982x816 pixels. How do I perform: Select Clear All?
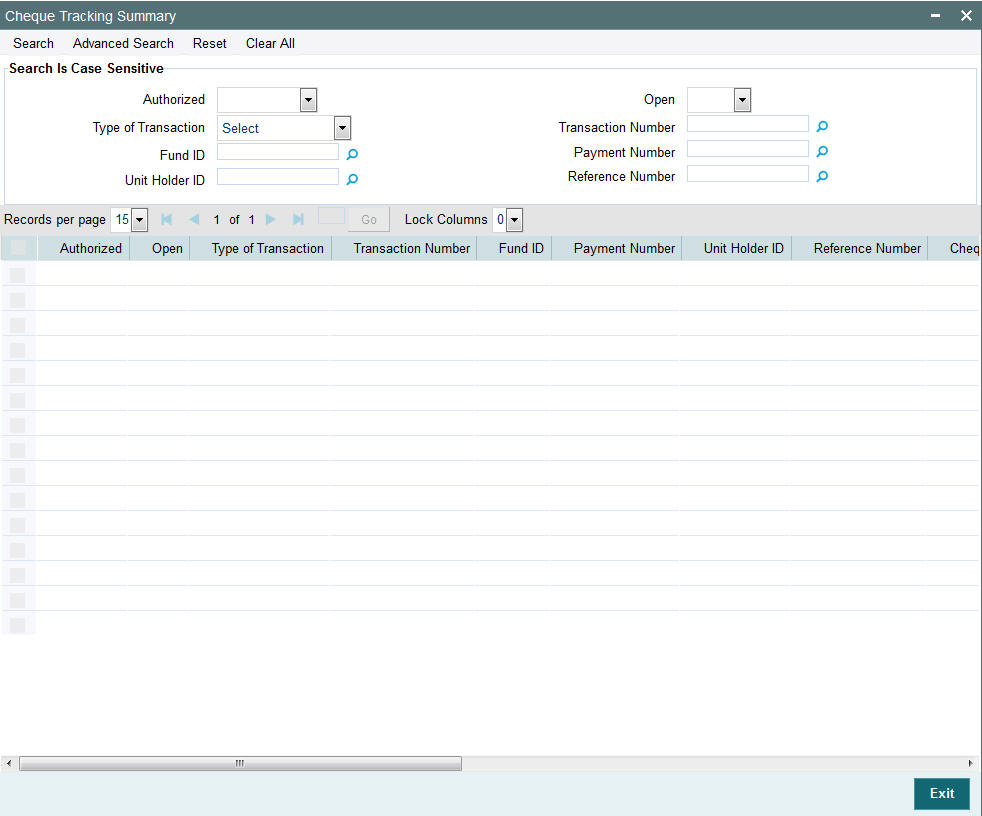270,43
